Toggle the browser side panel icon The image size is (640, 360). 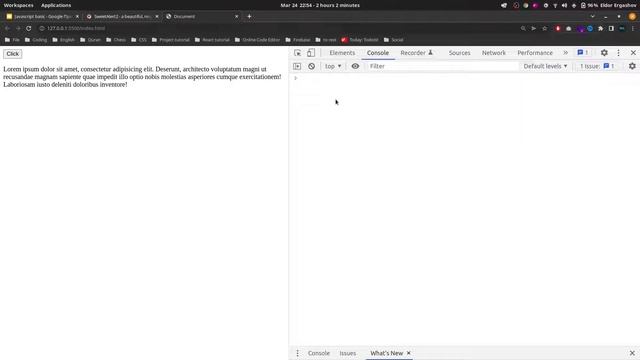[611, 29]
